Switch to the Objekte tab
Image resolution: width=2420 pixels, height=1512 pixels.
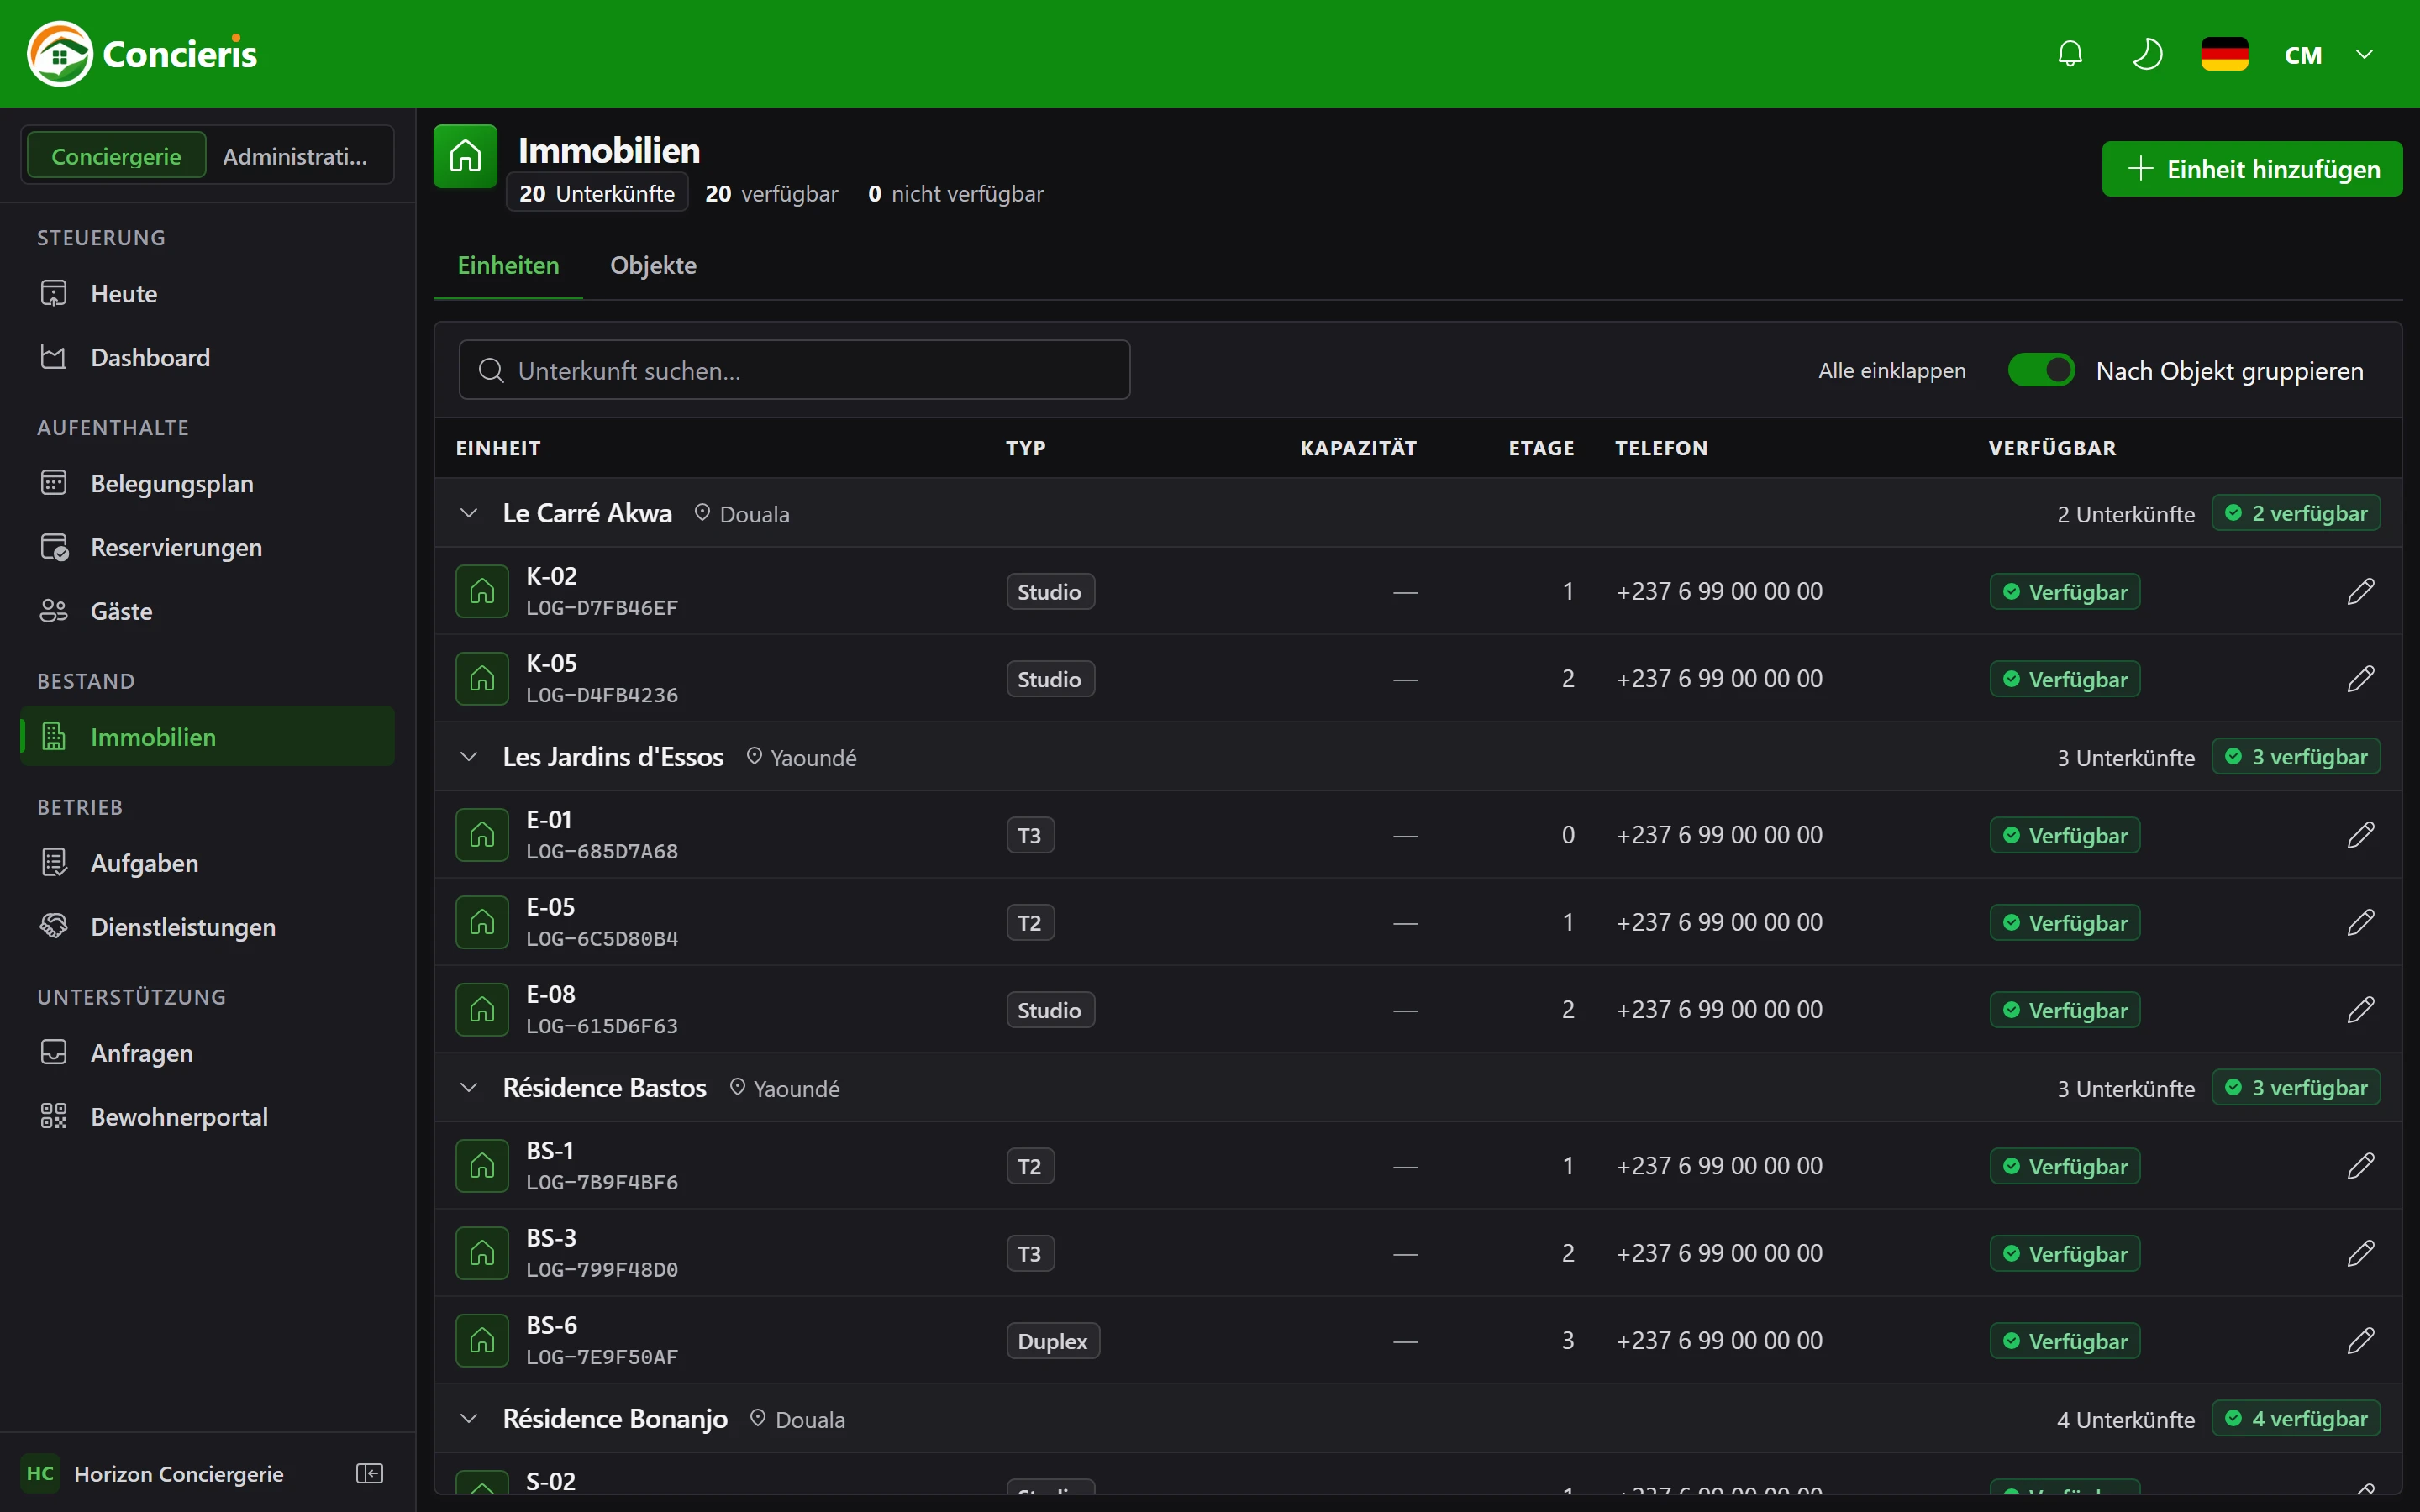[x=653, y=265]
